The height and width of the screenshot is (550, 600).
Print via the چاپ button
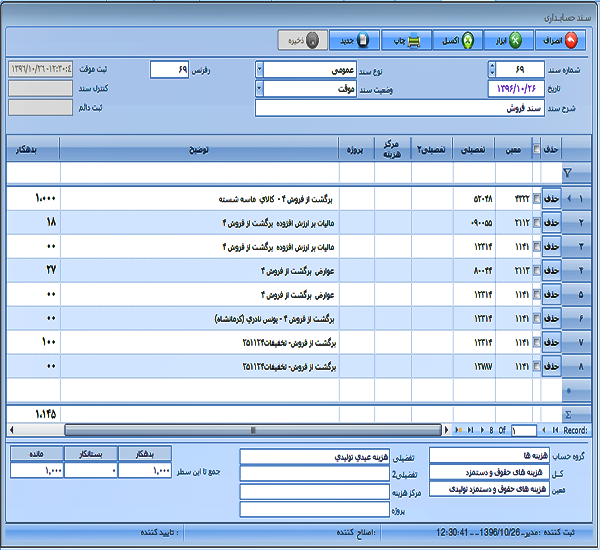(x=406, y=40)
